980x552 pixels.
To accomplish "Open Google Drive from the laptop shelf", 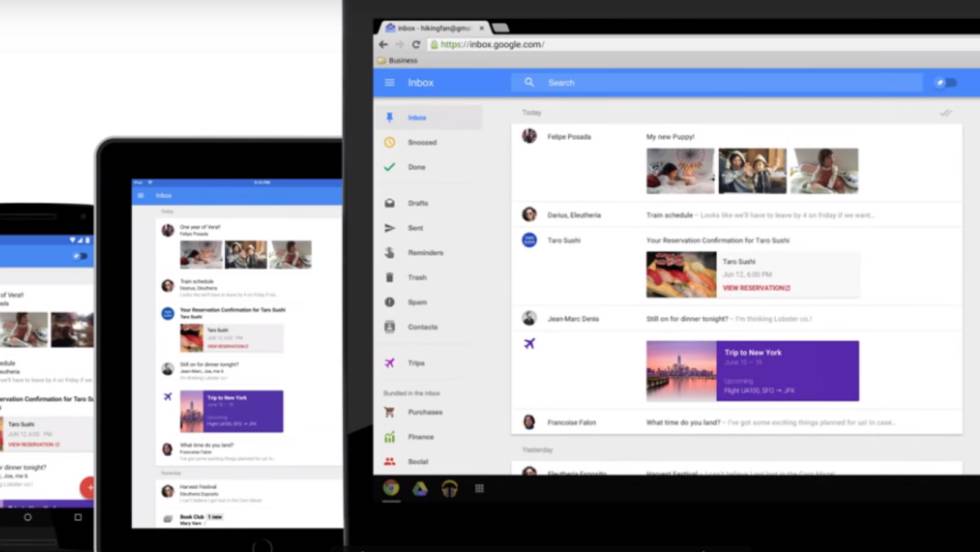I will [x=420, y=489].
